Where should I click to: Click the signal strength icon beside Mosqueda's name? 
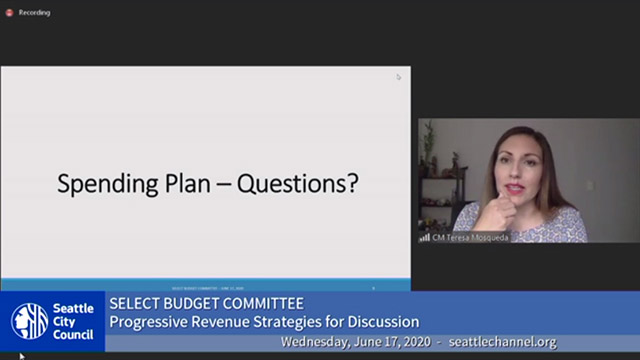[x=424, y=238]
